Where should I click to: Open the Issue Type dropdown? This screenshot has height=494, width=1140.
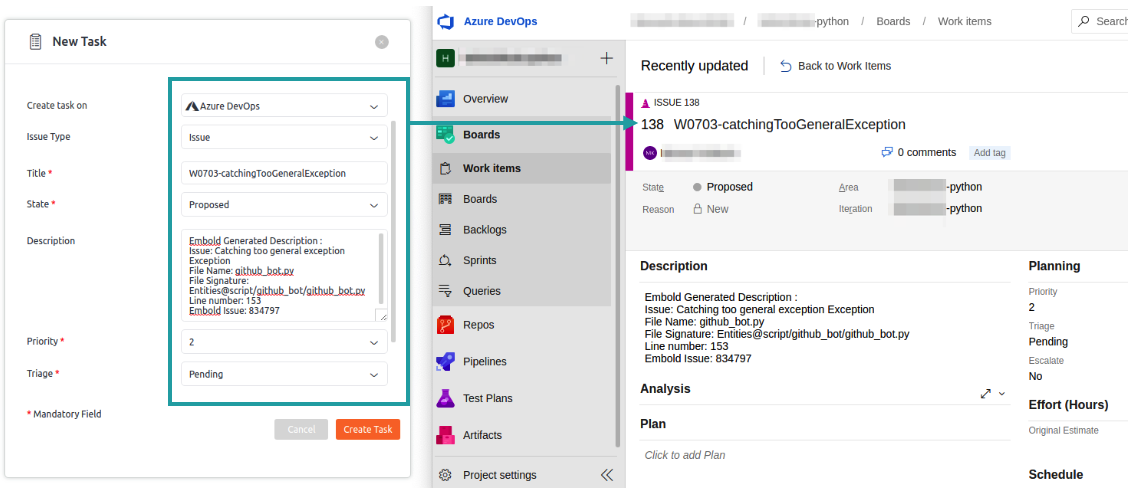[x=284, y=137]
